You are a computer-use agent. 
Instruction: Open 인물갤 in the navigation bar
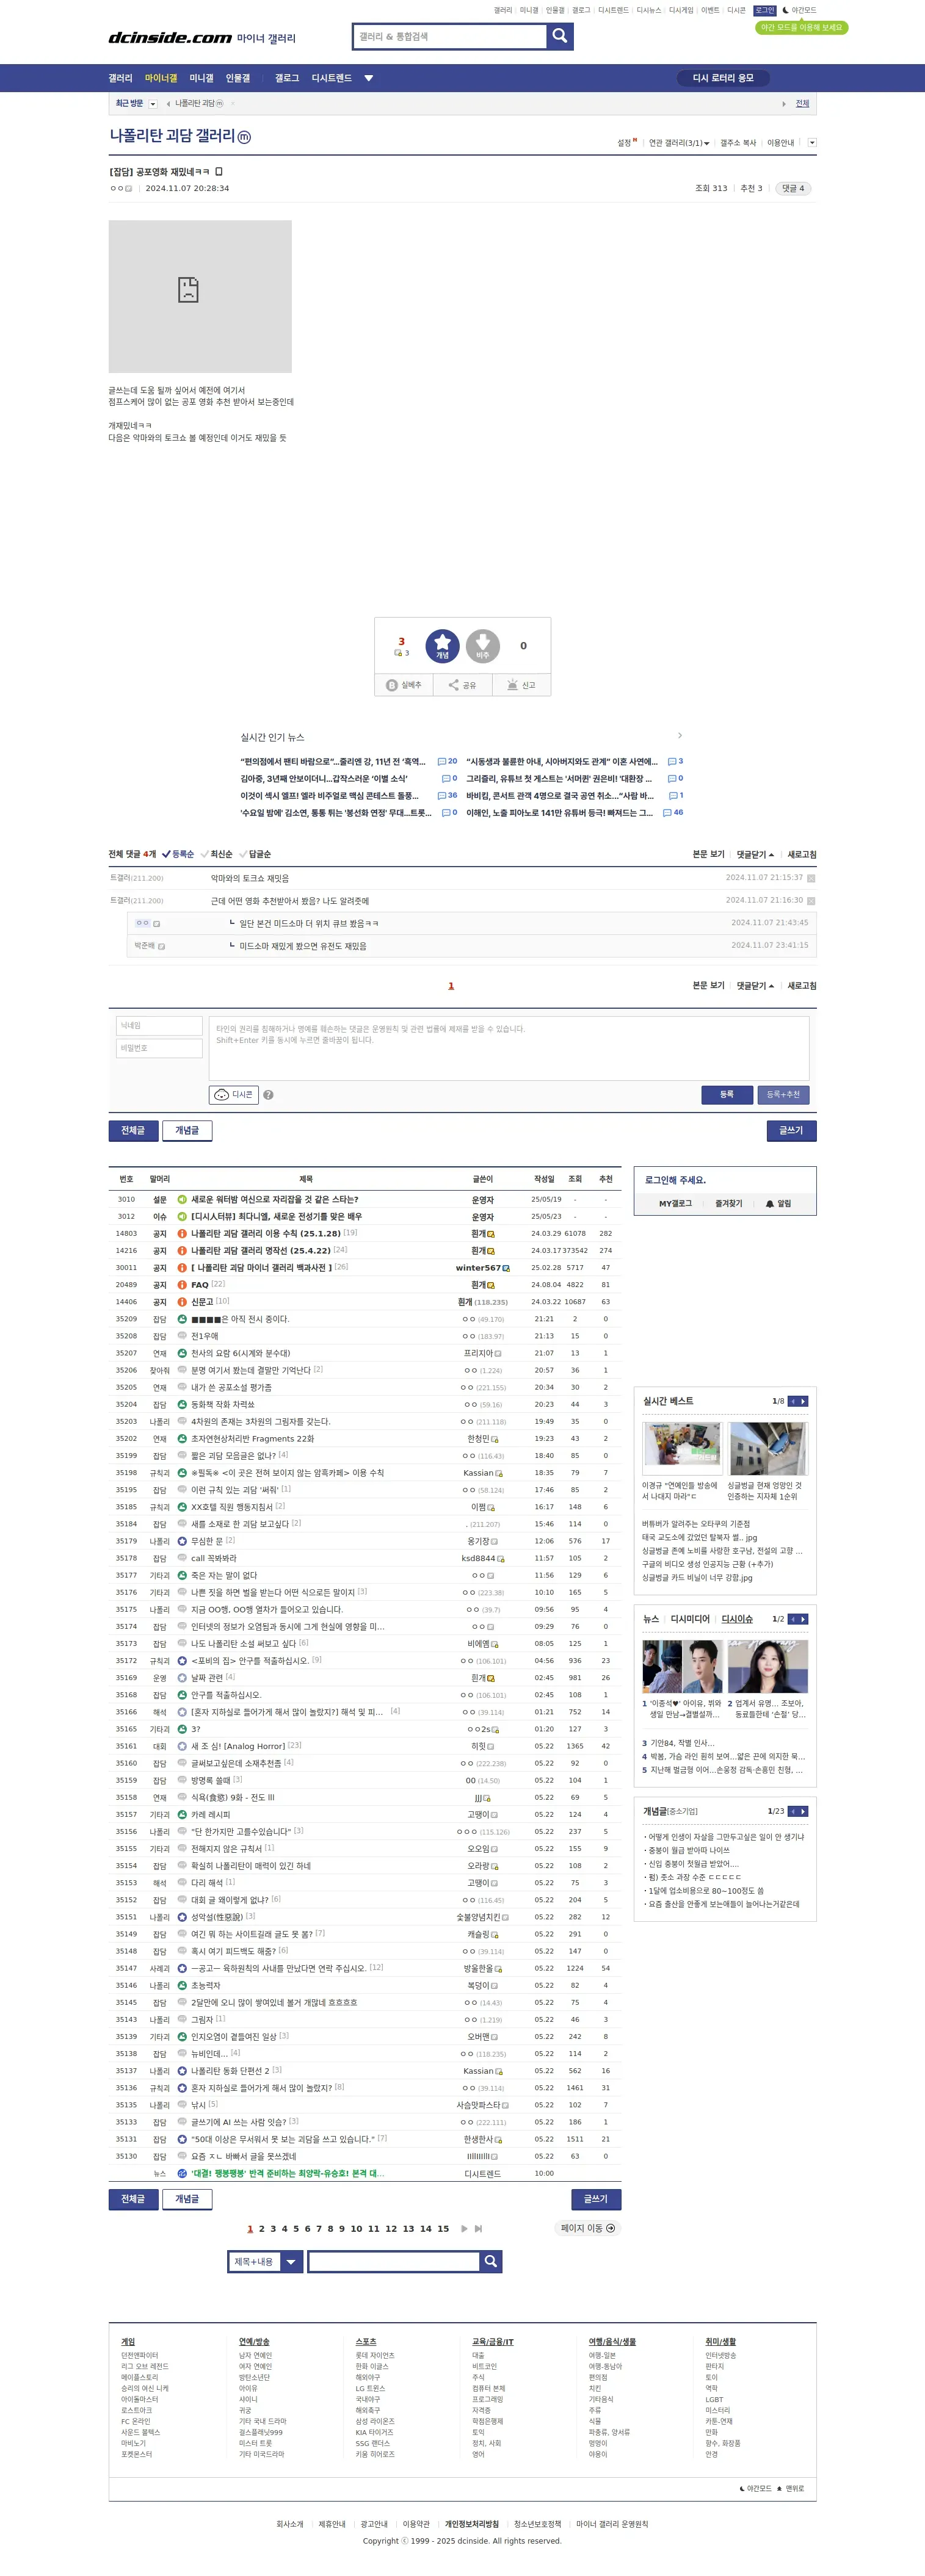tap(238, 78)
